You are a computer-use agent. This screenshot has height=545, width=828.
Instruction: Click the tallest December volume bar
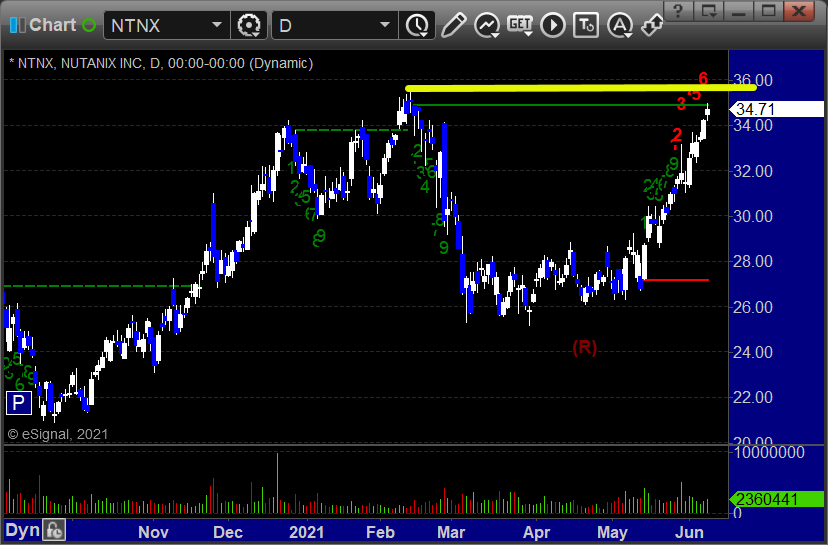coord(277,483)
